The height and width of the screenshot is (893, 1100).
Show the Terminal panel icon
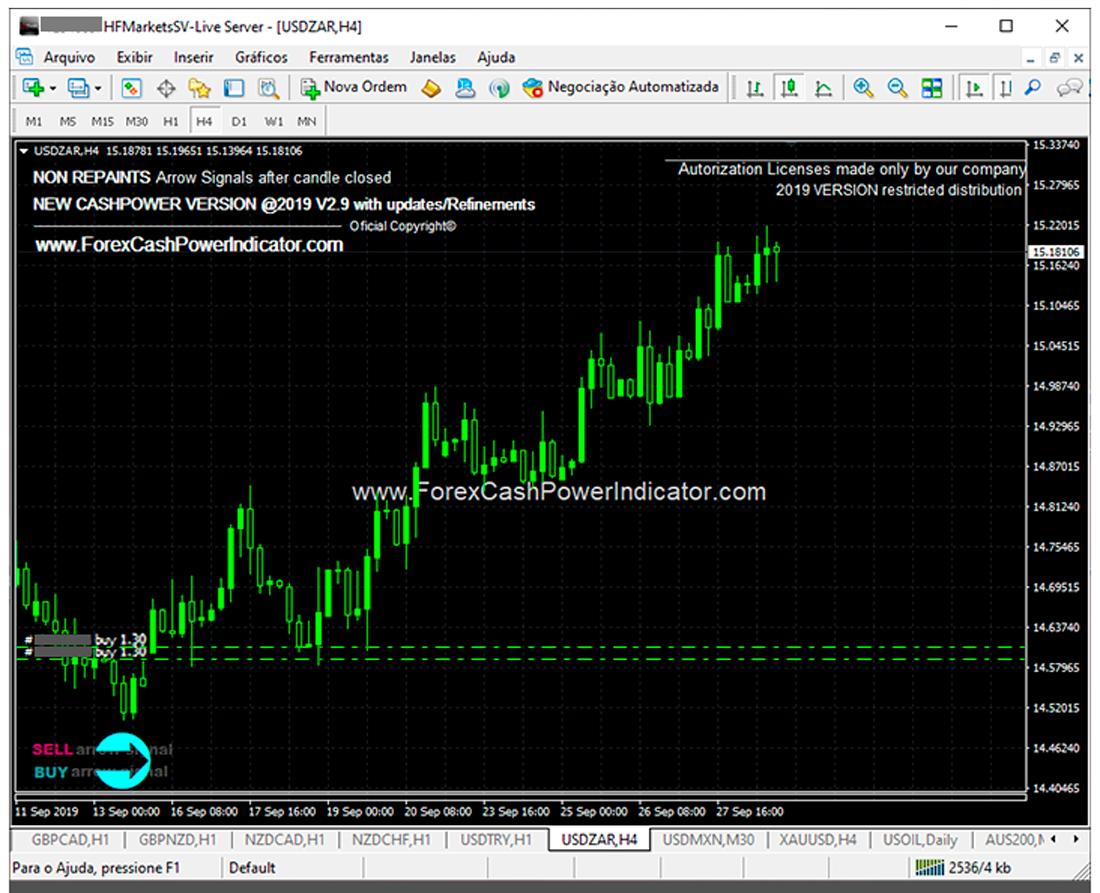tap(234, 88)
